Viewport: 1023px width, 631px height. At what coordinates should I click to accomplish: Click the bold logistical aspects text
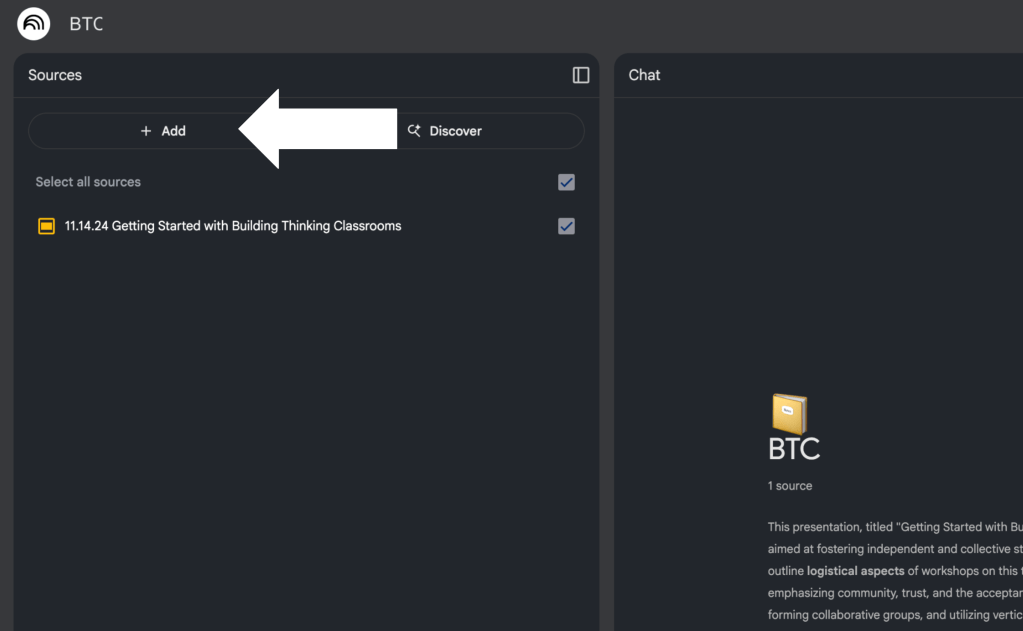[855, 571]
